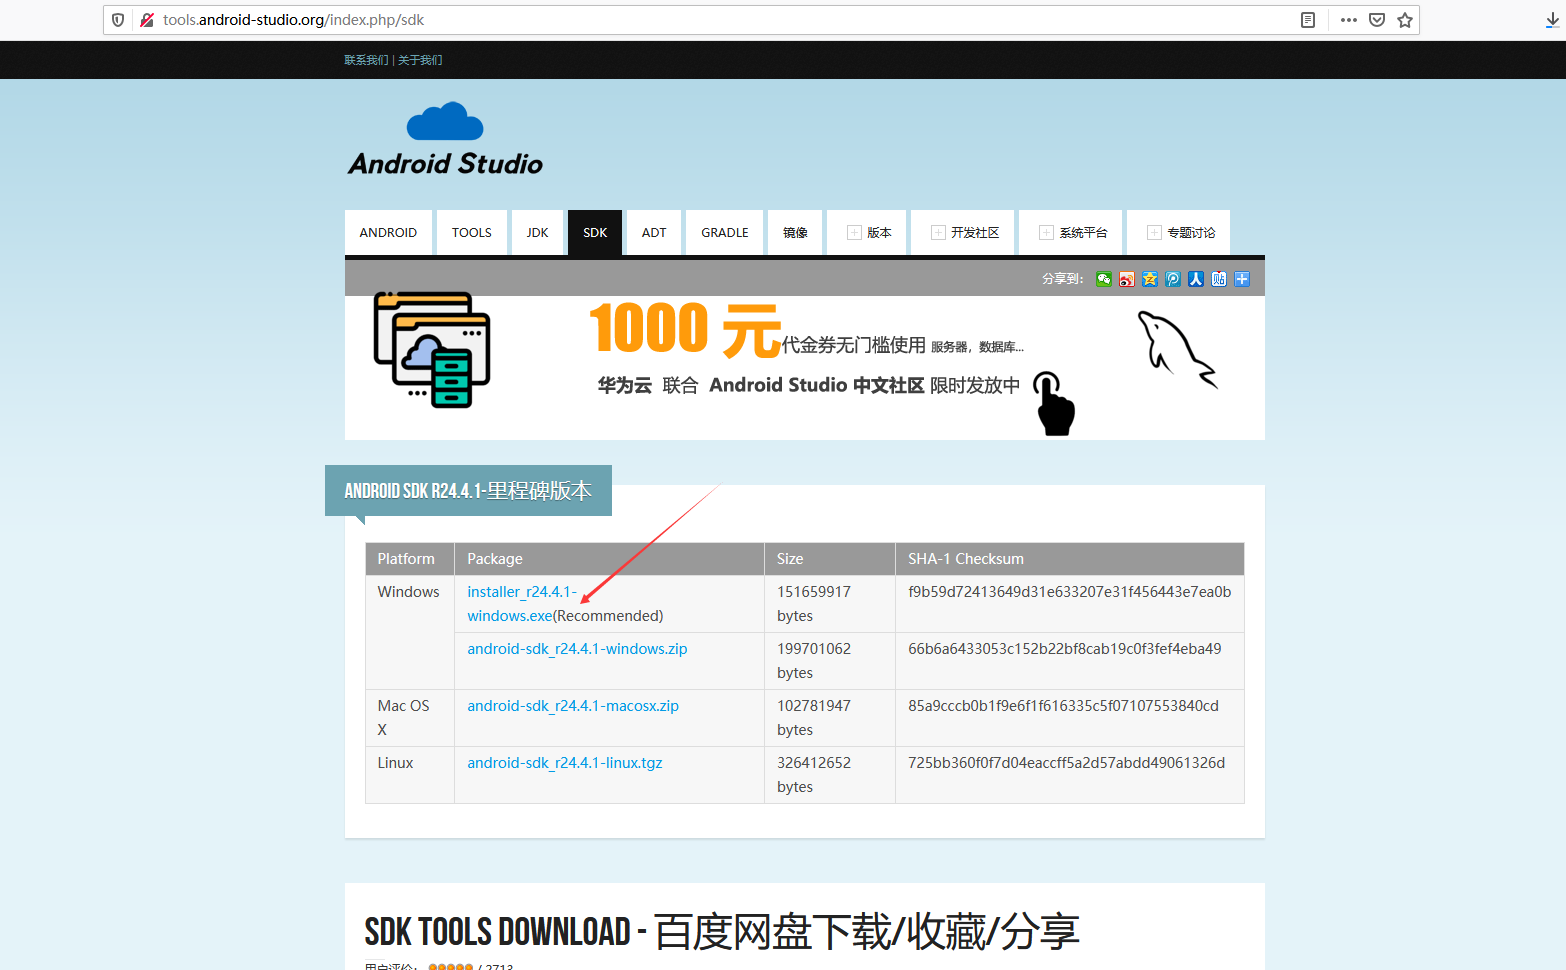Open the TOOLS nav tab
The width and height of the screenshot is (1566, 970).
[x=472, y=232]
